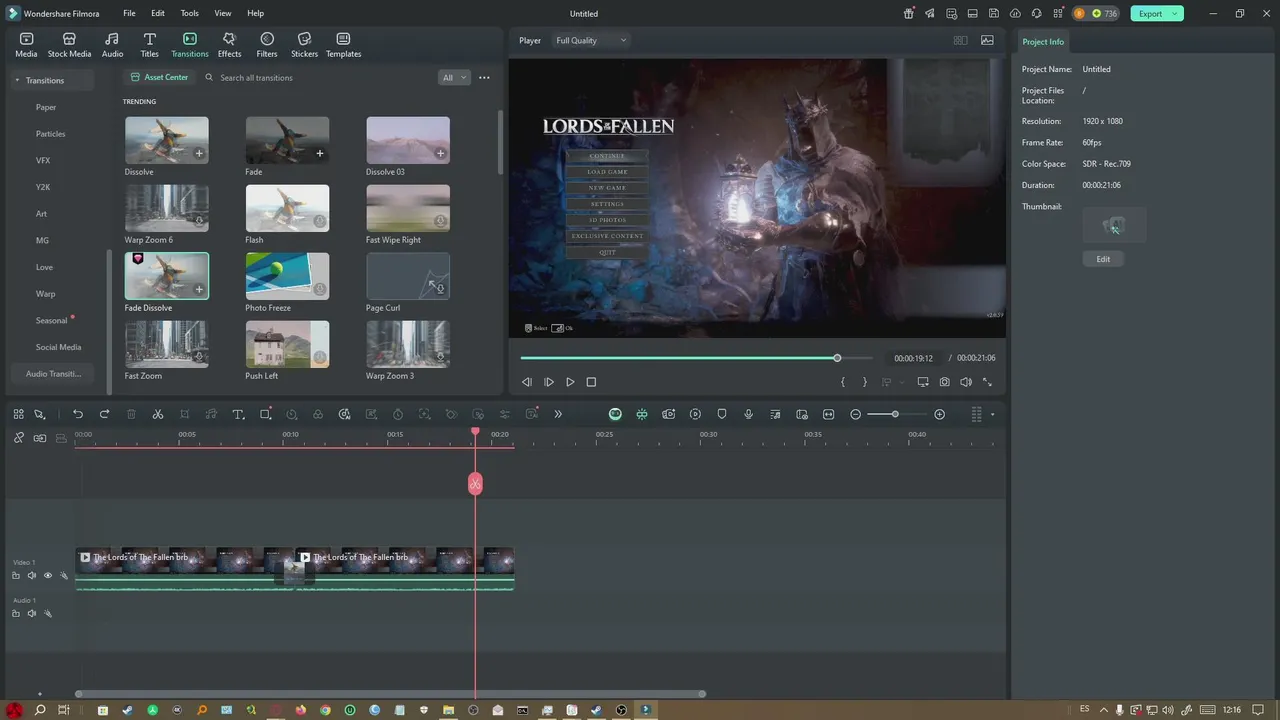Zoom in timeline with plus icon
This screenshot has height=720, width=1280.
click(x=939, y=414)
